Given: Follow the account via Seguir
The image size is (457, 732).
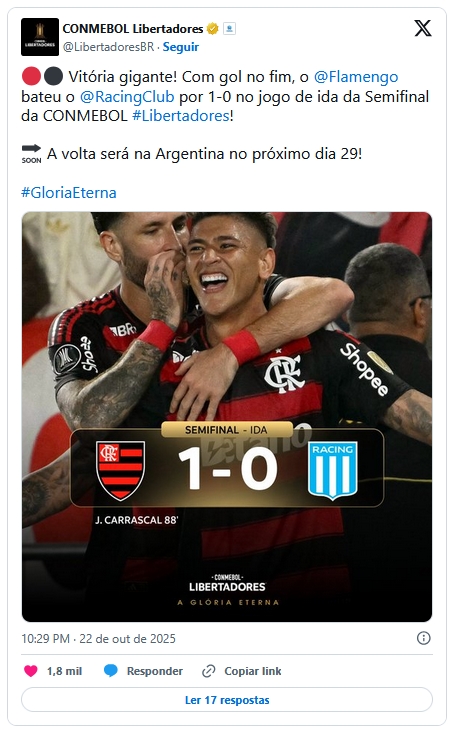Looking at the screenshot, I should (x=181, y=47).
